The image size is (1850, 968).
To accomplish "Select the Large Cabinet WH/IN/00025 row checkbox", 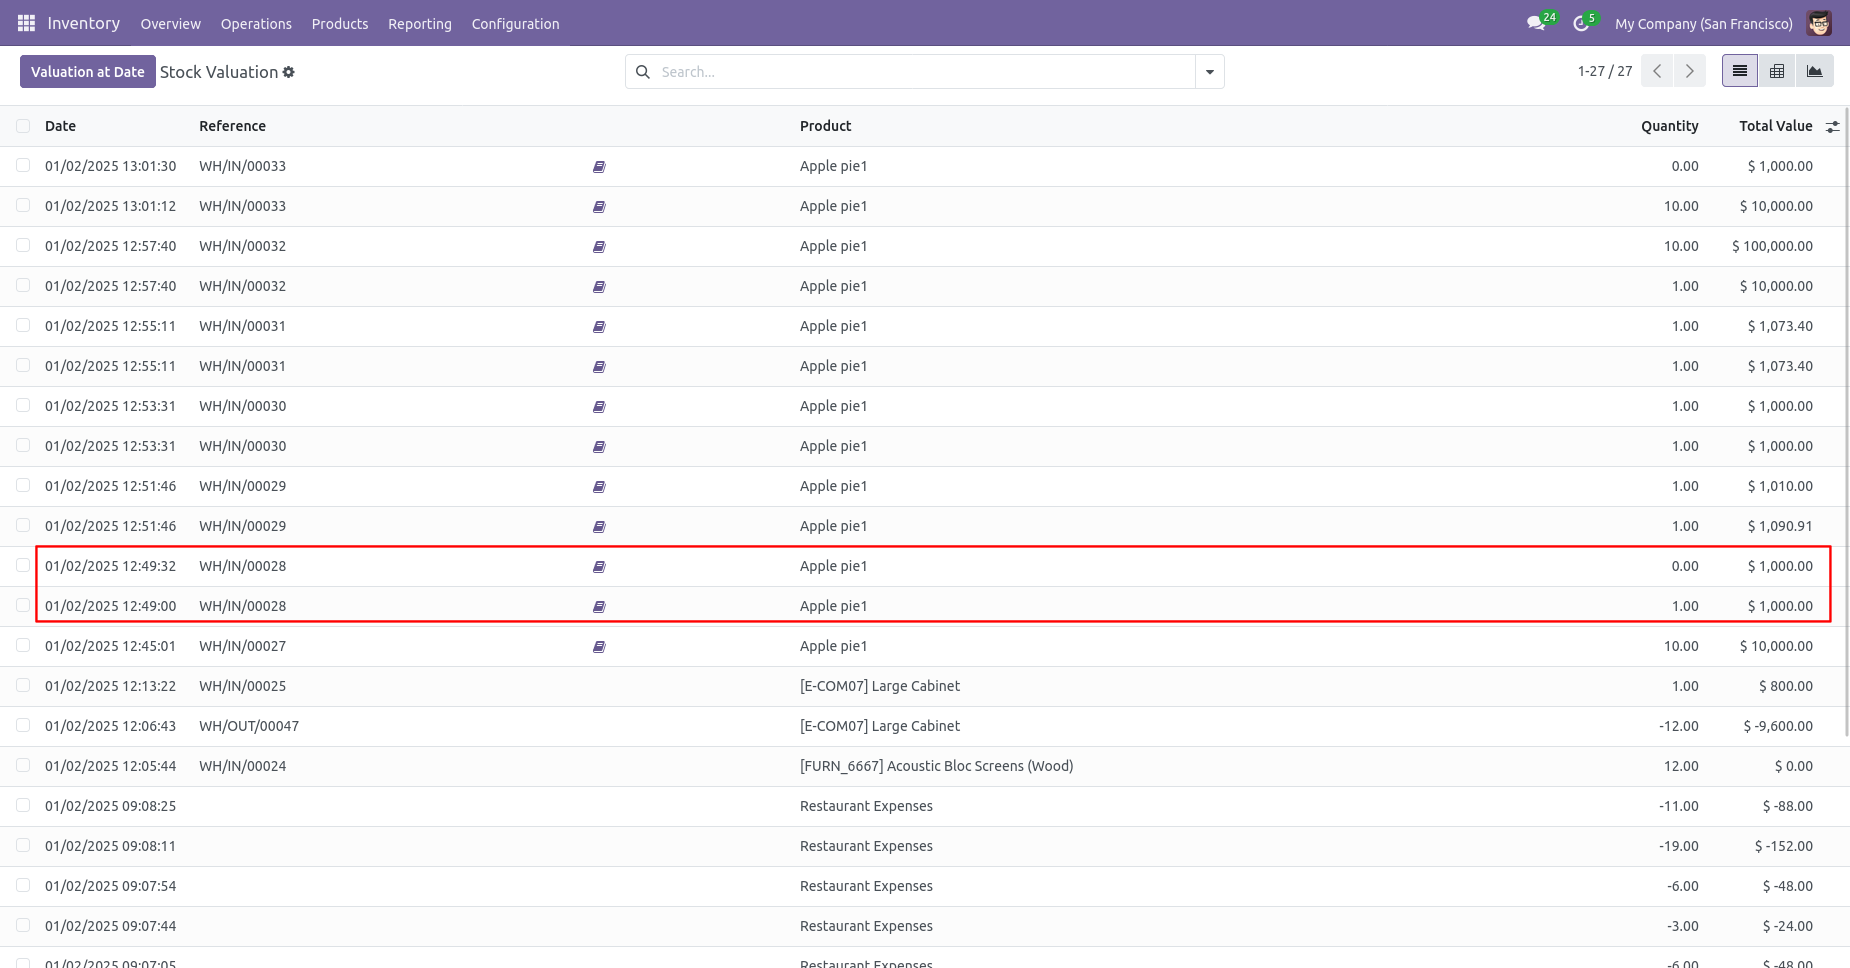I will (23, 685).
